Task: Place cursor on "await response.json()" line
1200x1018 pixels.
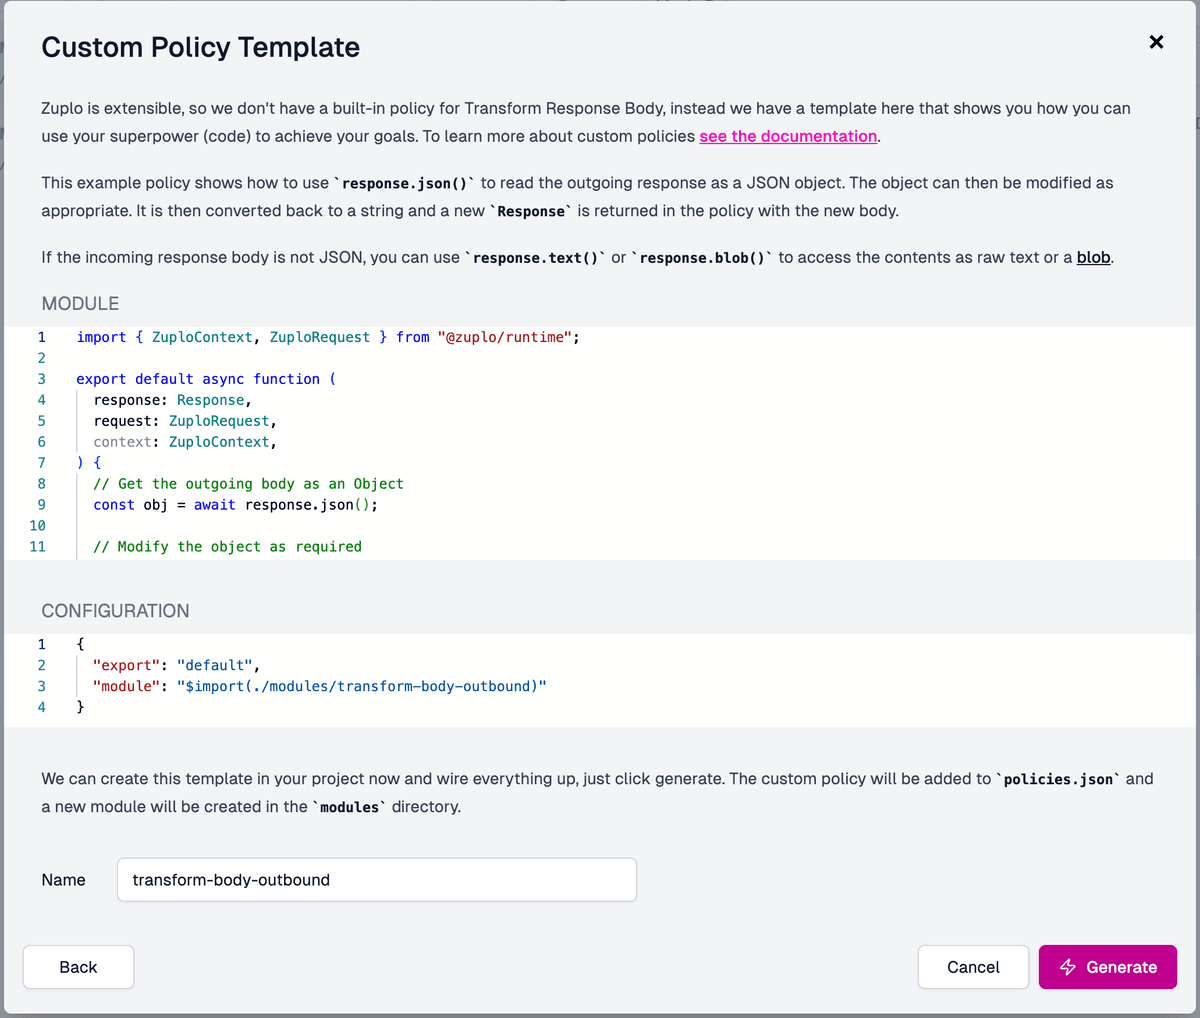Action: tap(285, 505)
